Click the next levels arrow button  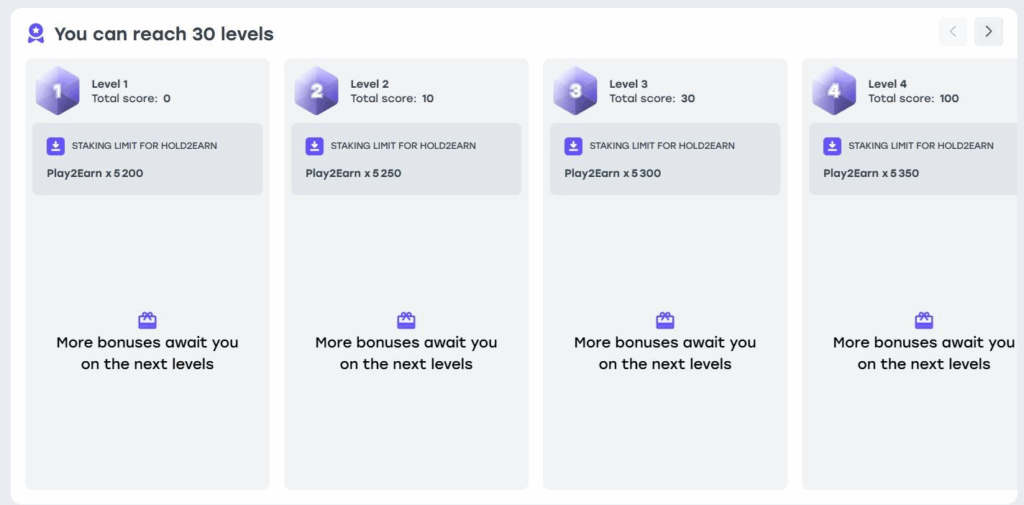coord(988,32)
